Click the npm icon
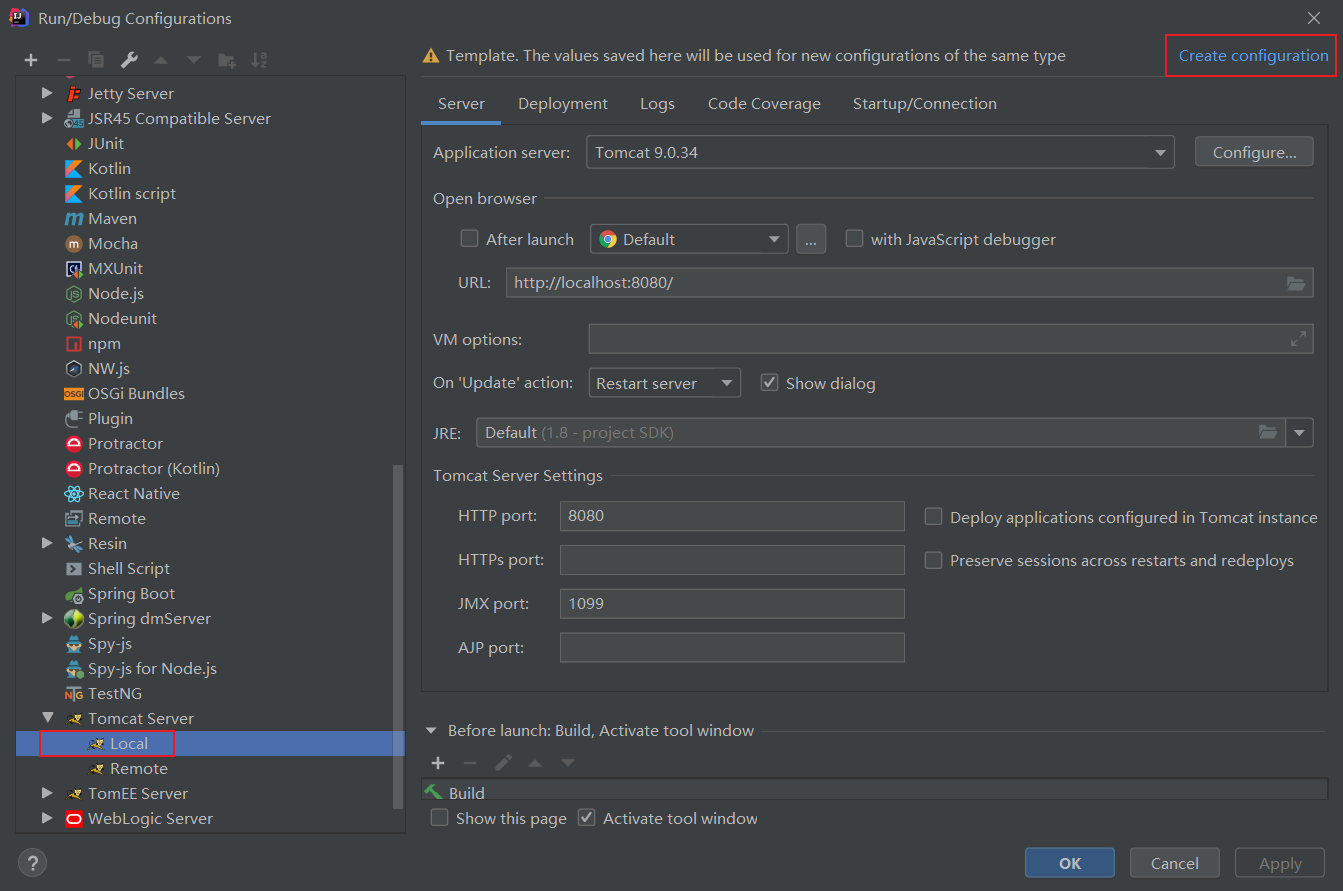This screenshot has height=891, width=1343. [74, 343]
